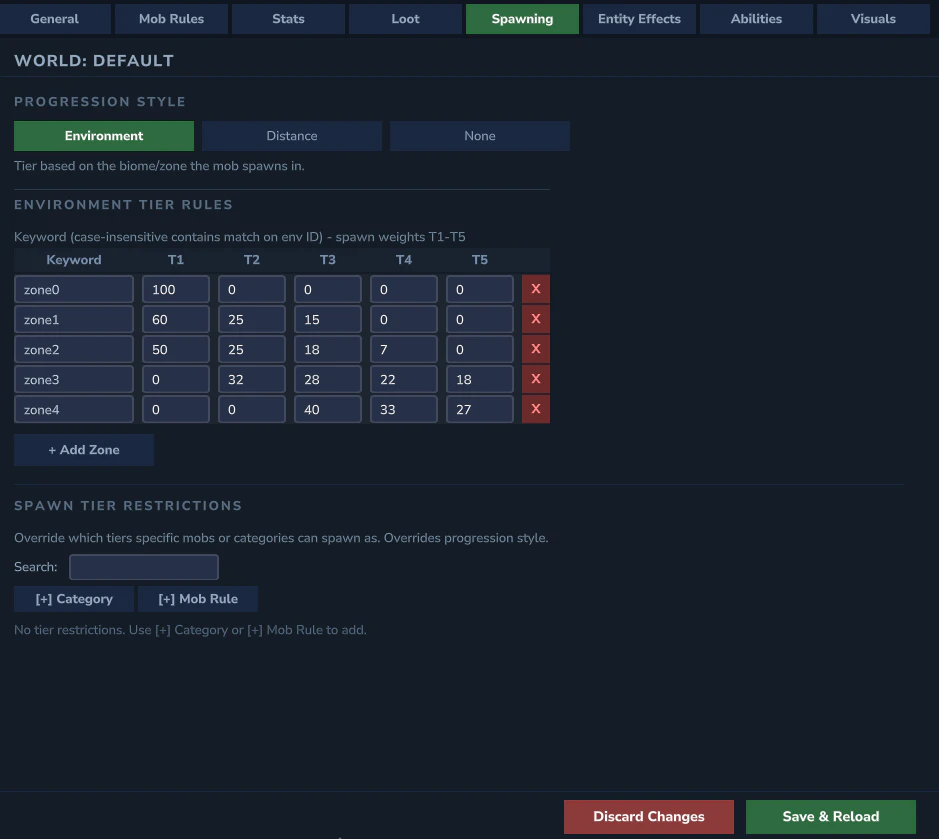Add a new Mob Rule restriction
Image resolution: width=939 pixels, height=839 pixels.
[198, 598]
